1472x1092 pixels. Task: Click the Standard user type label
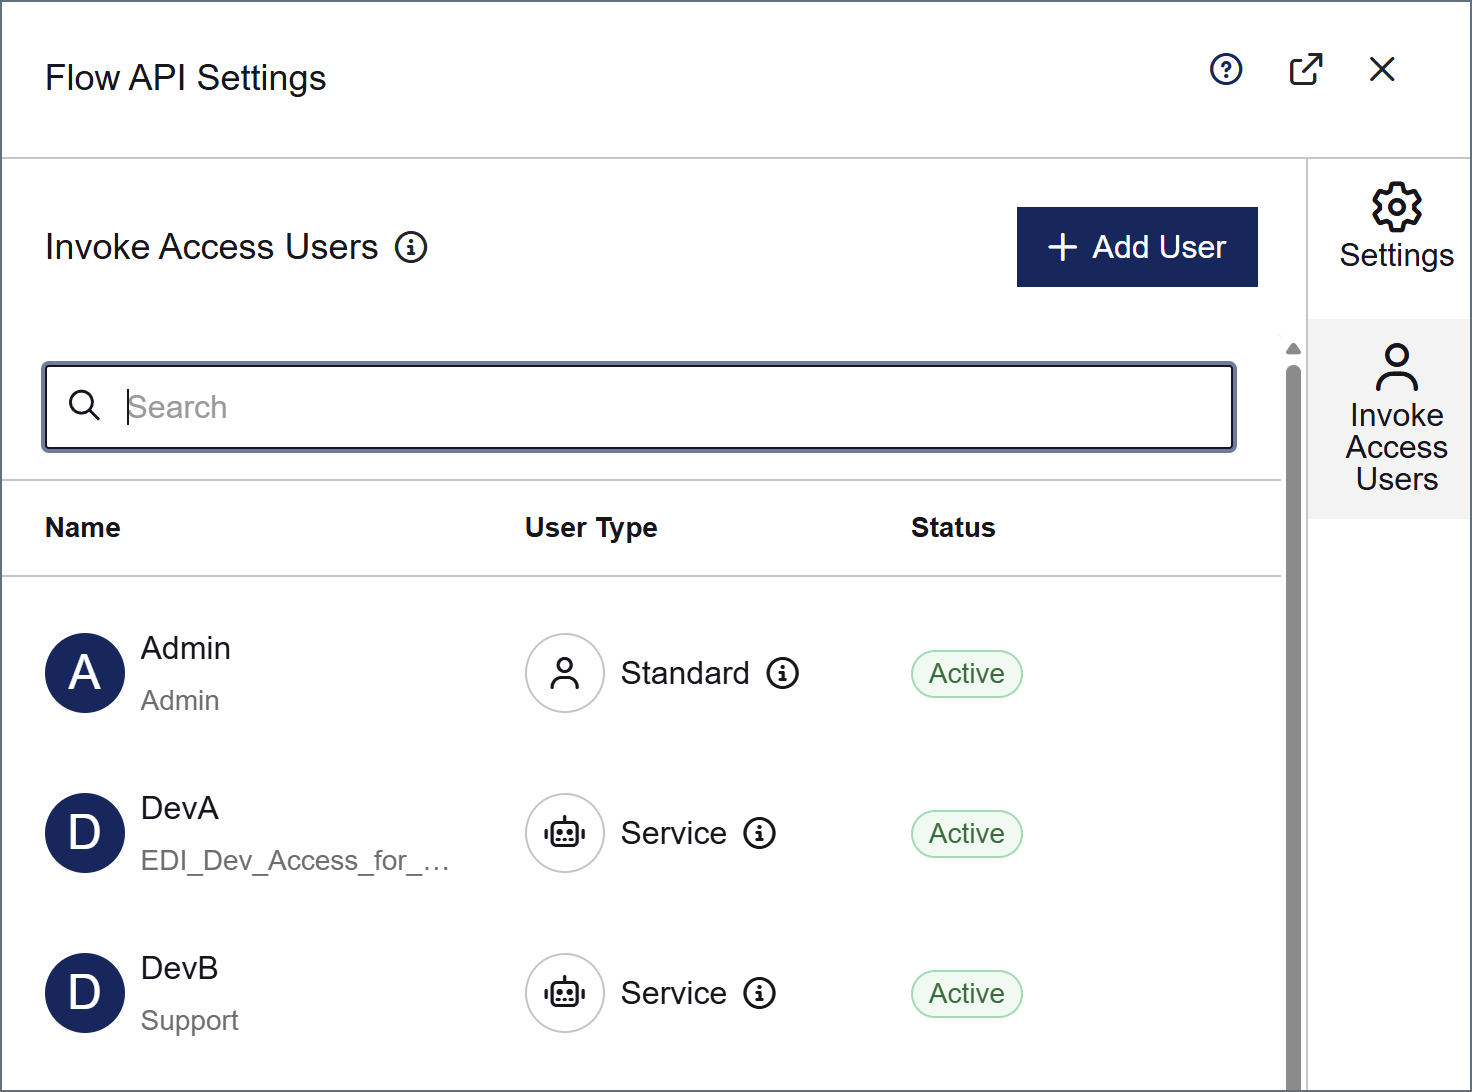coord(685,673)
